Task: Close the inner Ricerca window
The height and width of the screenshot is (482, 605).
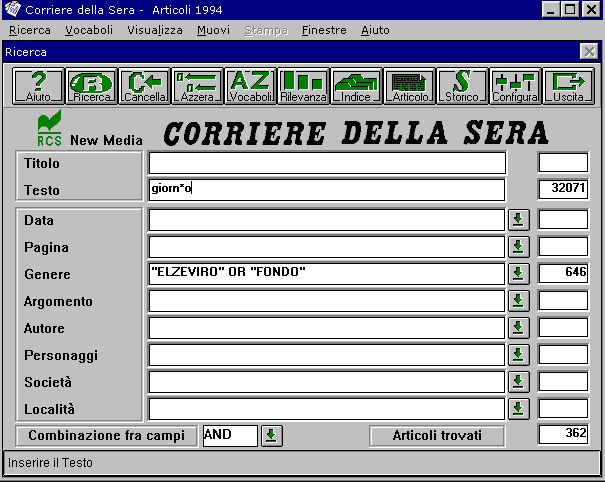Action: coord(589,51)
